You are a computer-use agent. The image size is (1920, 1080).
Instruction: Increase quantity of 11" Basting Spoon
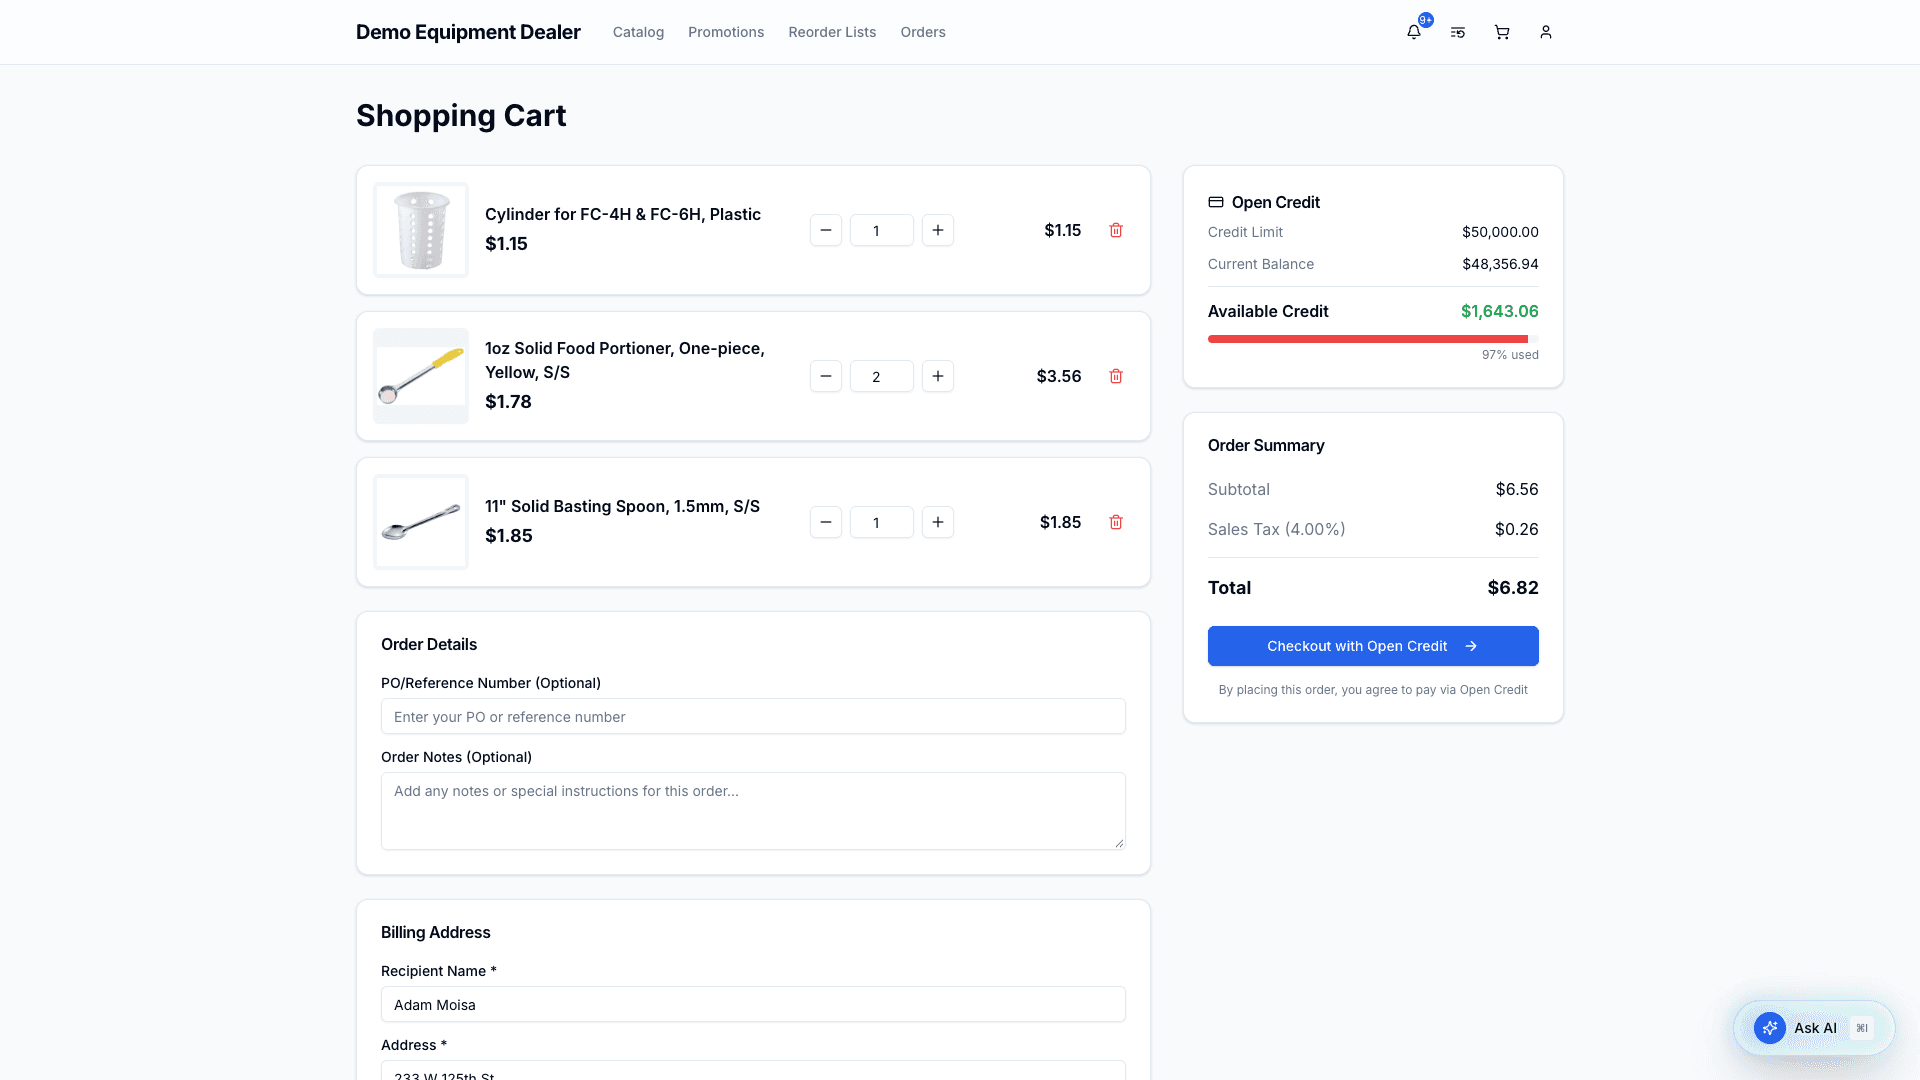tap(938, 522)
